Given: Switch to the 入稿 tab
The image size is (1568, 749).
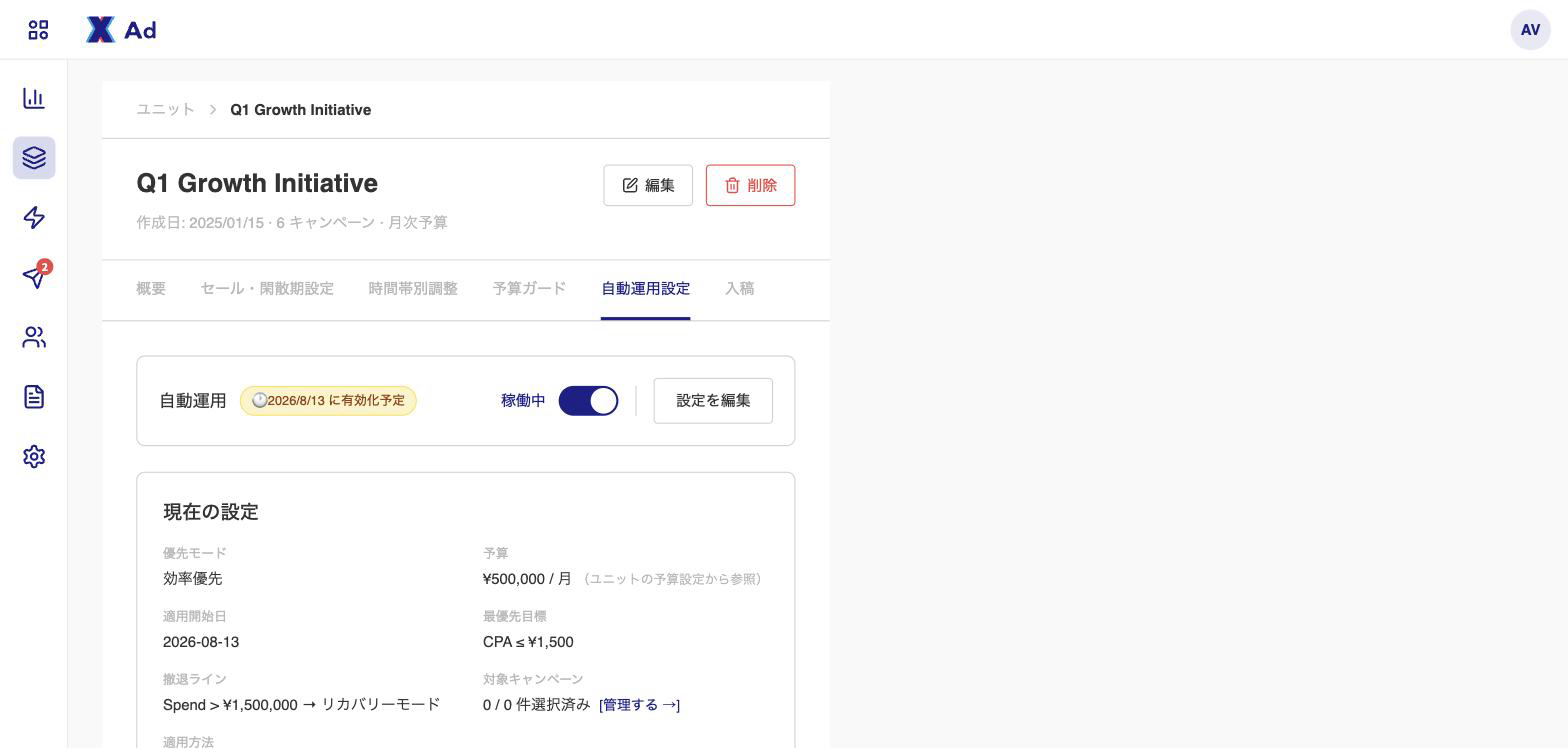Looking at the screenshot, I should [739, 289].
